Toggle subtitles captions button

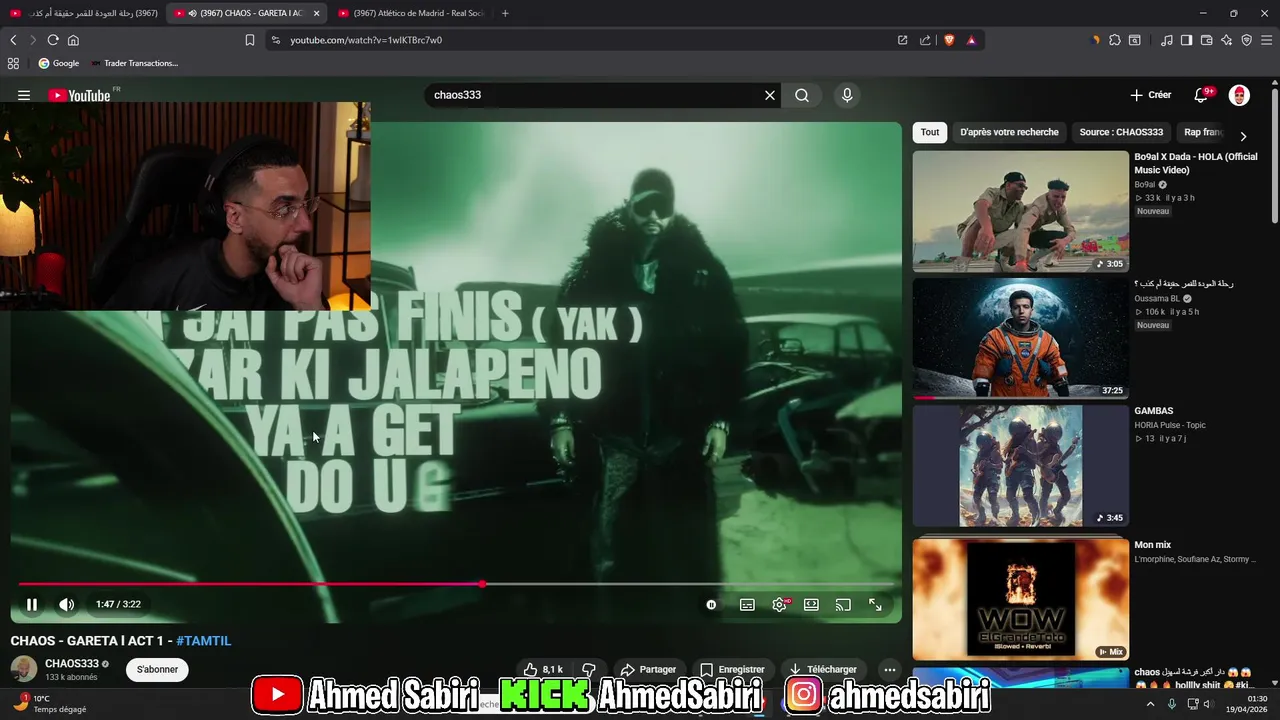(747, 604)
